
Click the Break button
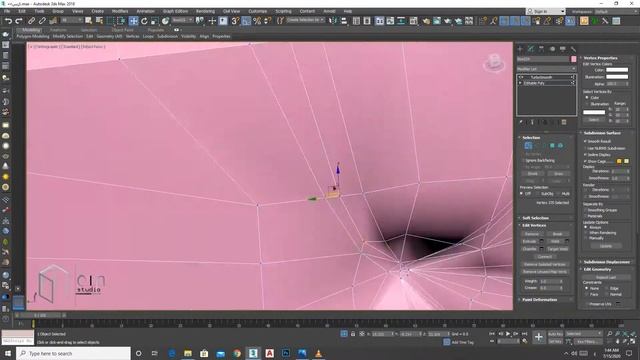558,234
